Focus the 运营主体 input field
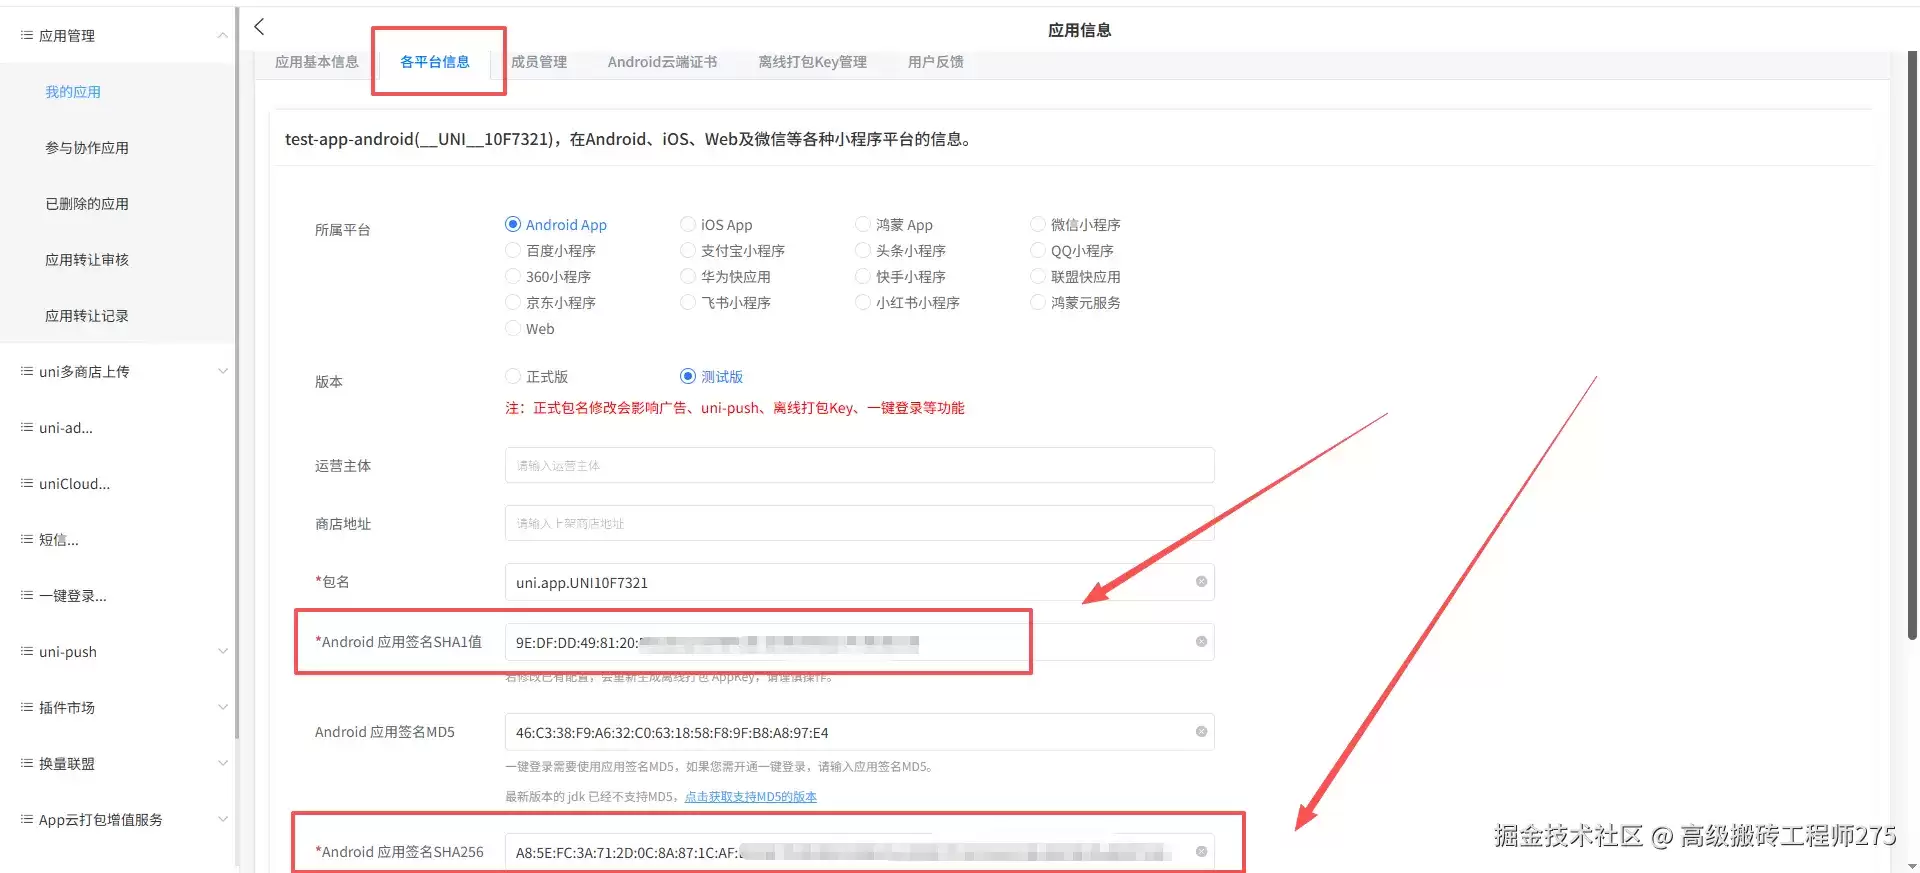Image resolution: width=1920 pixels, height=873 pixels. point(860,466)
